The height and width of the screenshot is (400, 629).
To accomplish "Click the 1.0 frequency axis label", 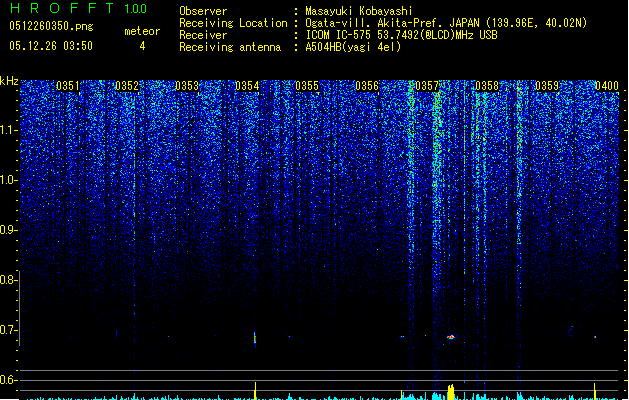I will (x=9, y=180).
